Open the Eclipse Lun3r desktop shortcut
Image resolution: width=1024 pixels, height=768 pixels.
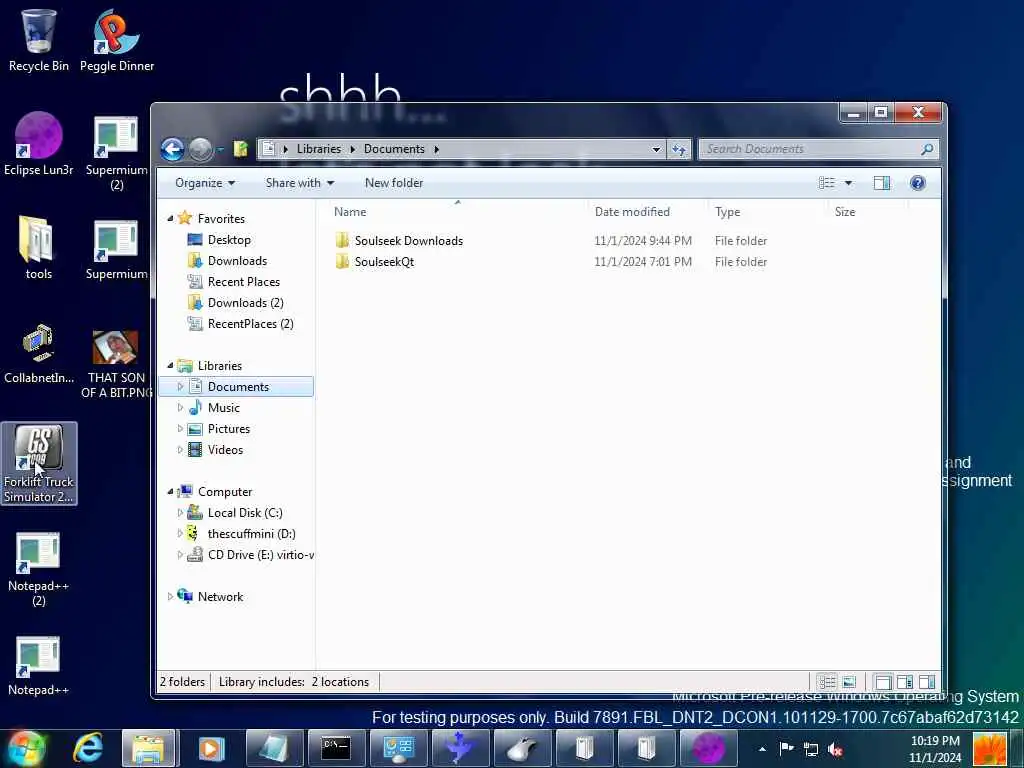point(39,144)
